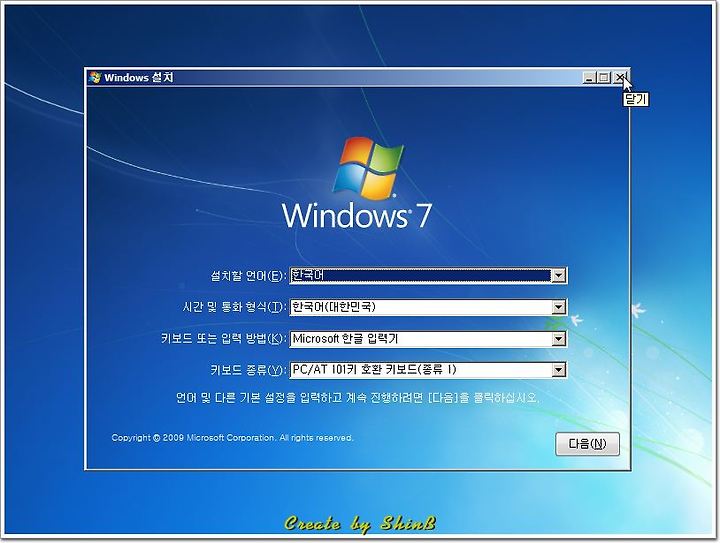Open the 시간 및 통화 형식 dropdown arrow
This screenshot has width=720, height=543.
pyautogui.click(x=558, y=307)
